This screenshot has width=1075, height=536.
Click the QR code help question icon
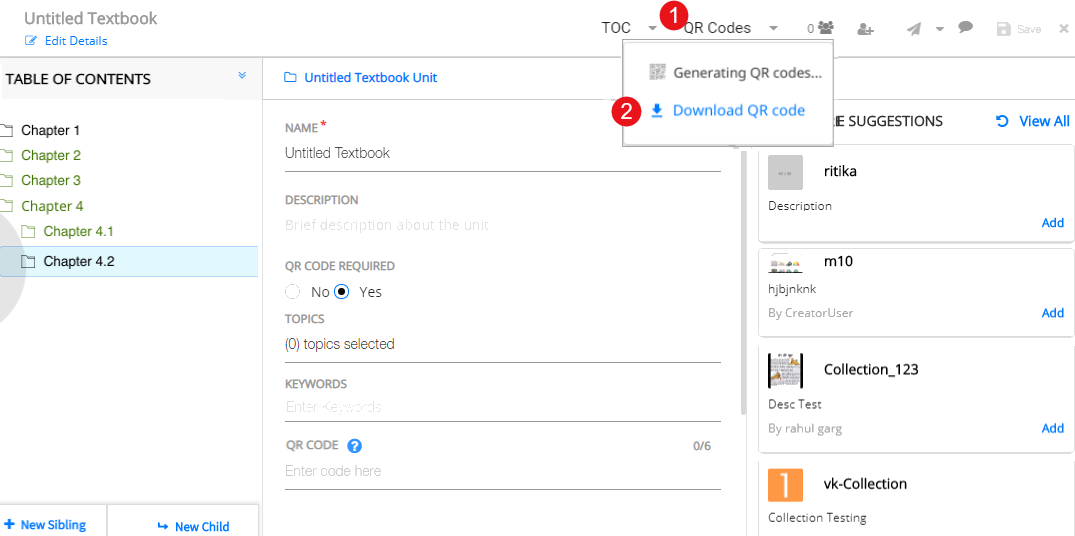tap(354, 446)
